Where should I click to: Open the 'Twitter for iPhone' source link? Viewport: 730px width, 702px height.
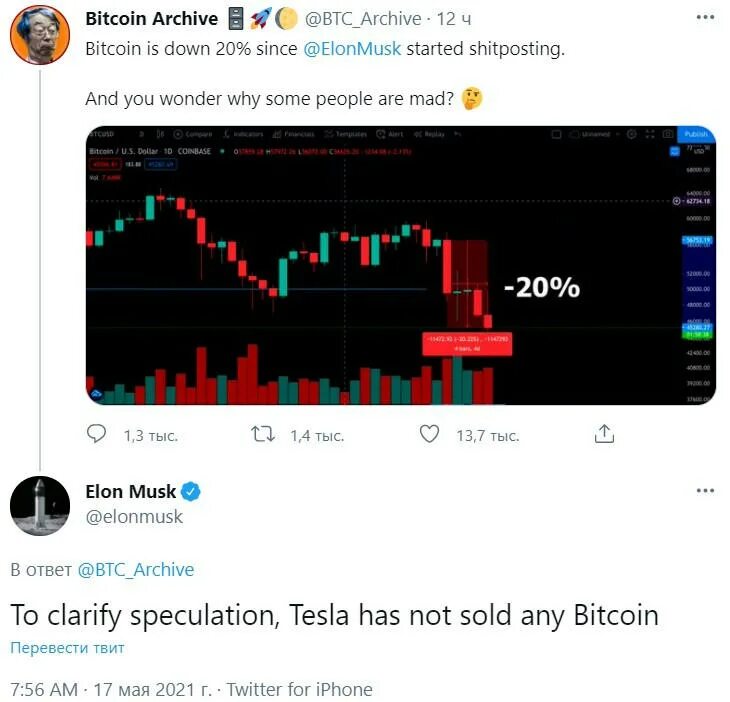pyautogui.click(x=300, y=690)
